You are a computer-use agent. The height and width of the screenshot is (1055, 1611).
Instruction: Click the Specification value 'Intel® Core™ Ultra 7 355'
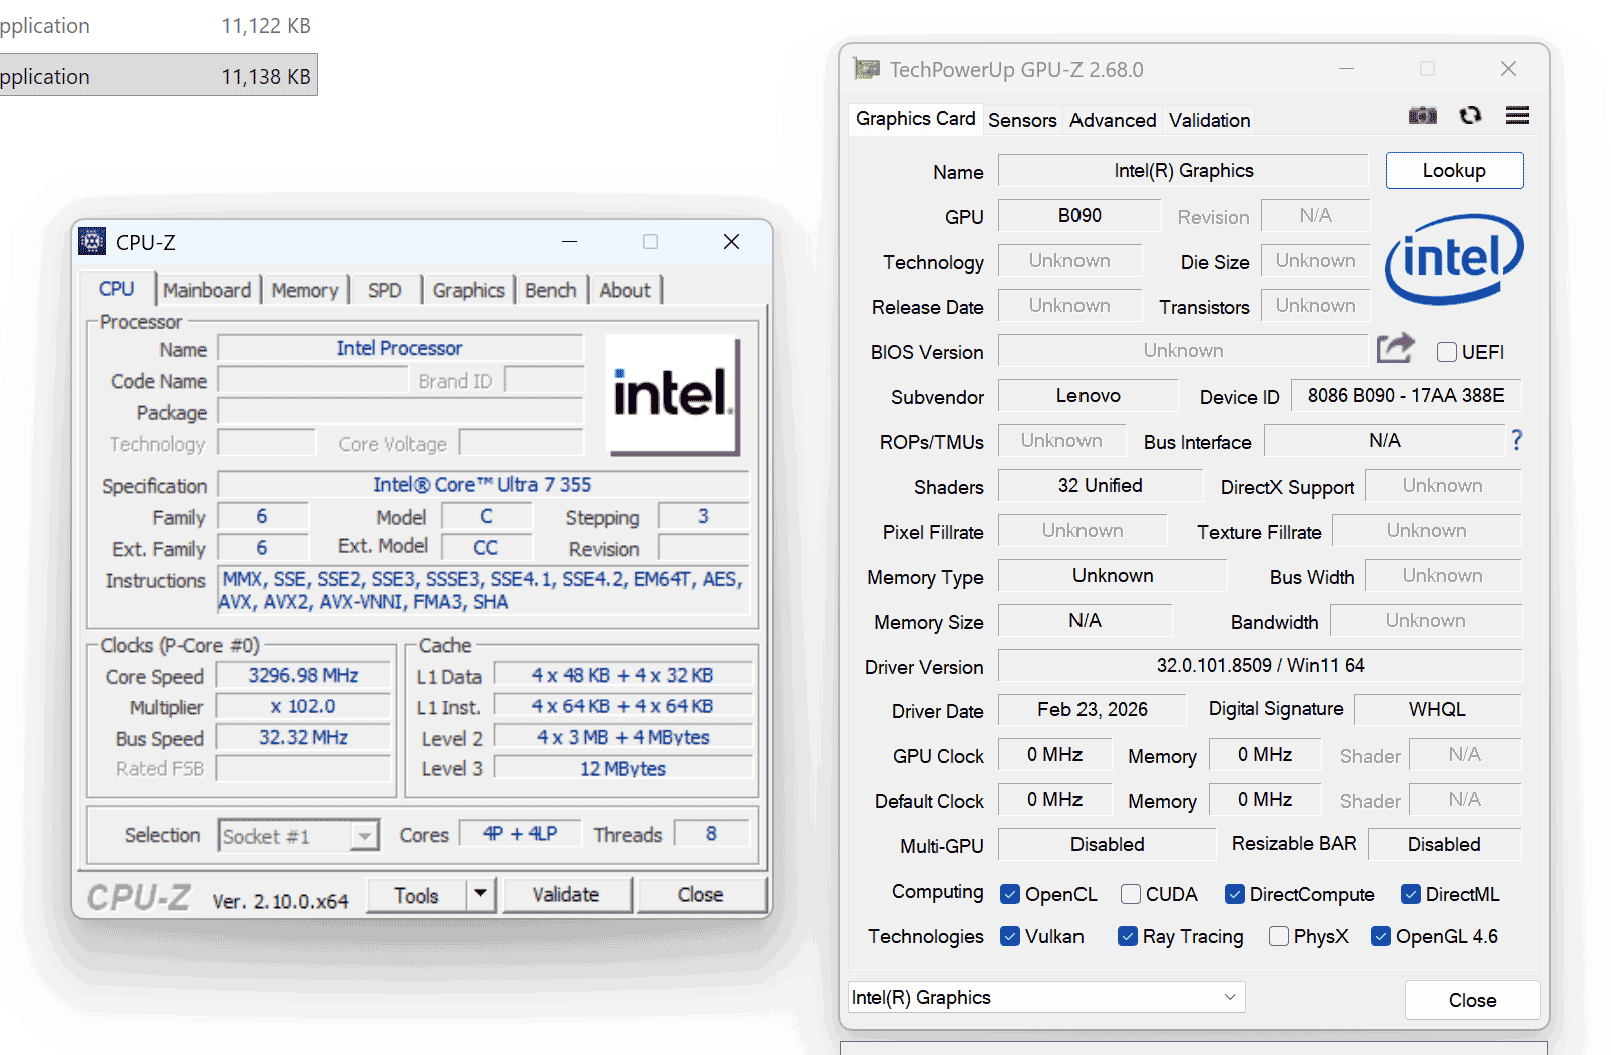point(483,485)
